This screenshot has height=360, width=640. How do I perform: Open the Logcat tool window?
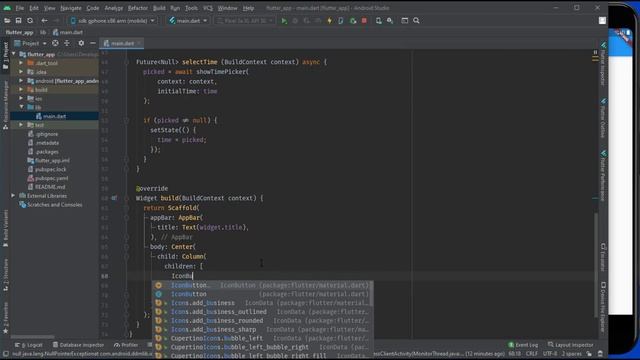(x=29, y=345)
